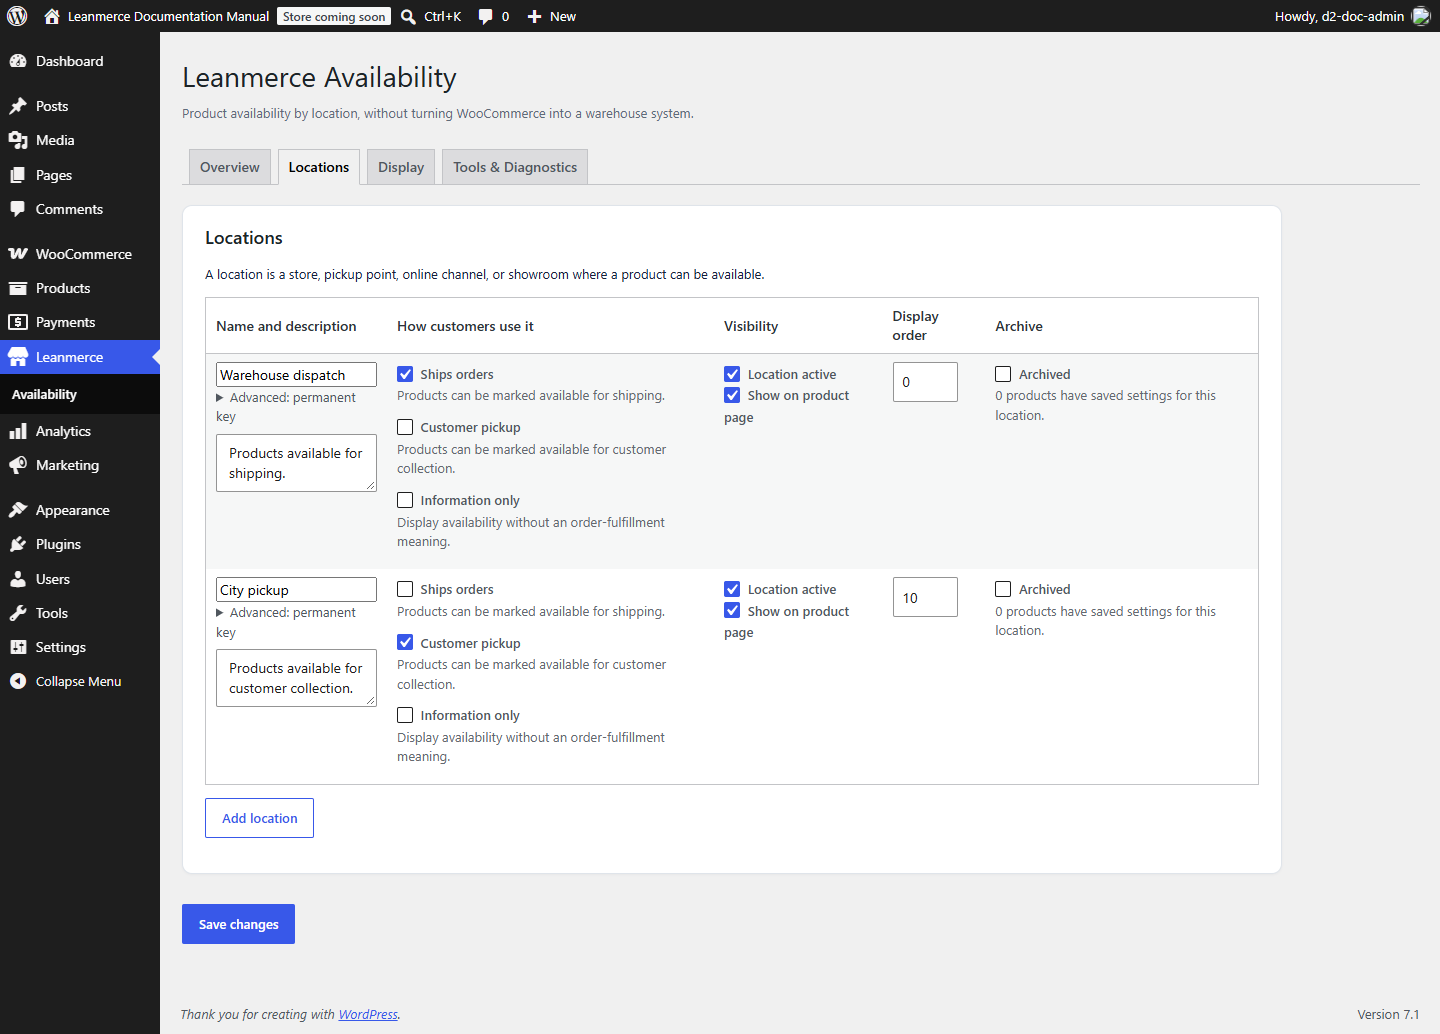
Task: Check Archived for Warehouse dispatch
Action: coord(1003,374)
